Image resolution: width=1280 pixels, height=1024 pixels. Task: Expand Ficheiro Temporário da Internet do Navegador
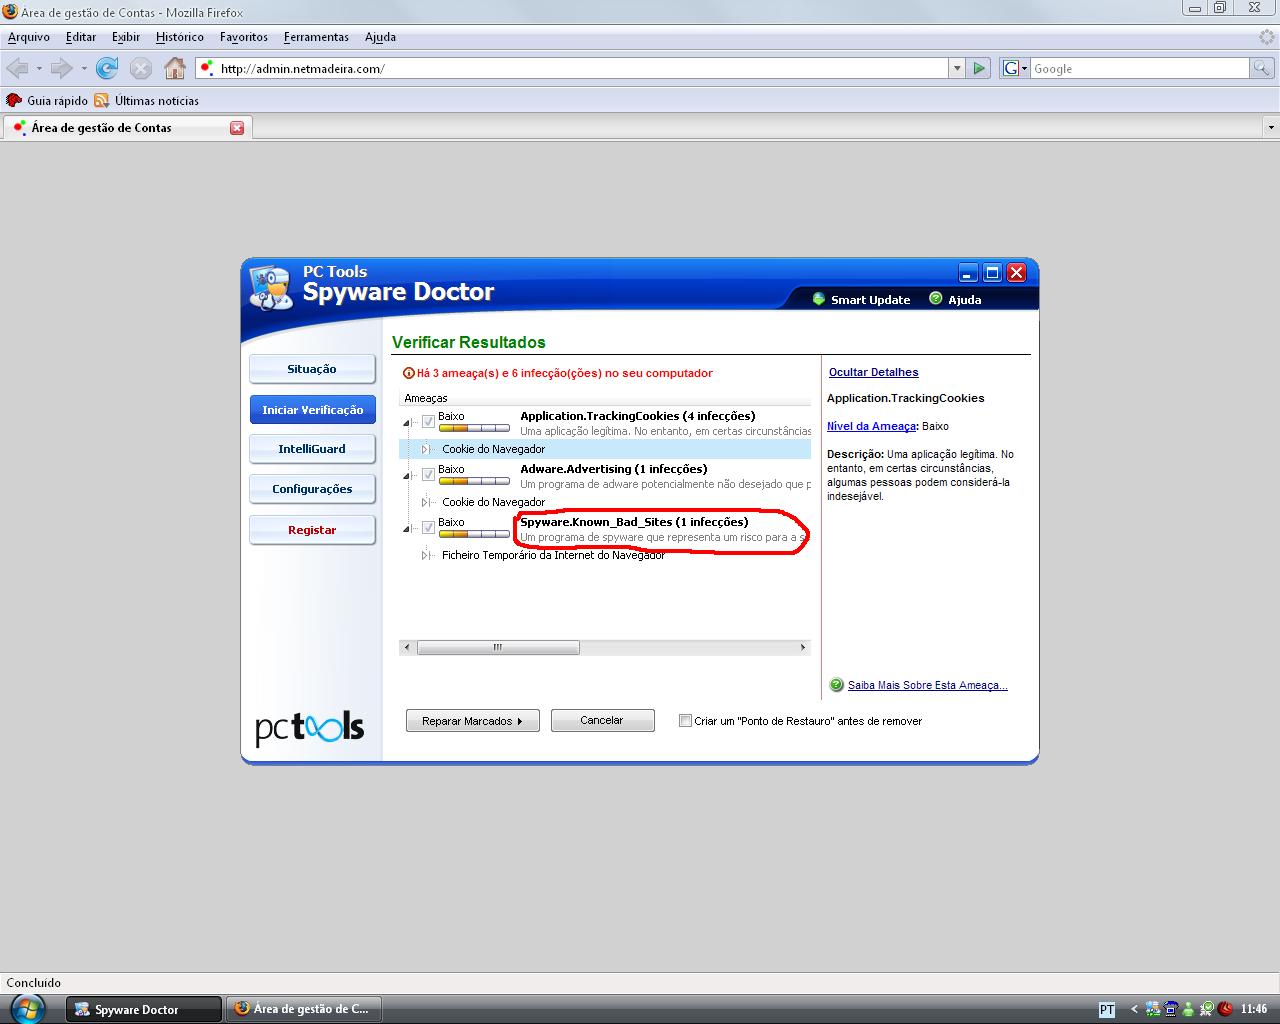click(x=426, y=555)
